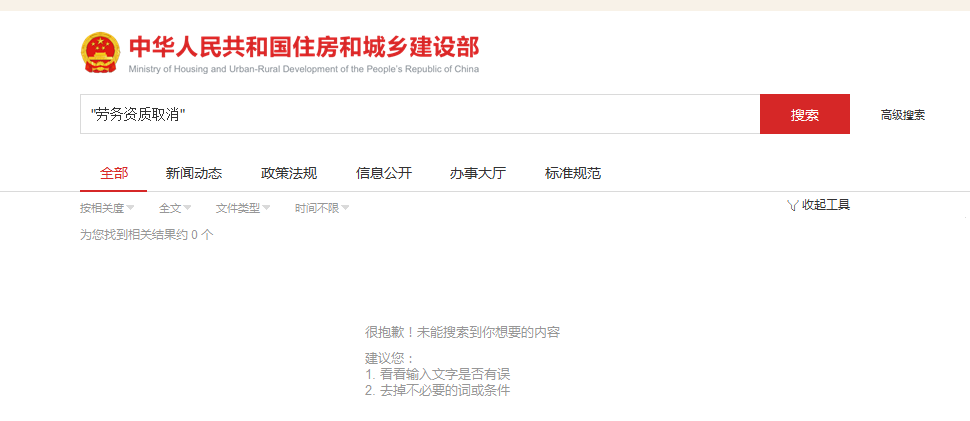Viewport: 970px width, 421px height.
Task: Click the filter funnel icon
Action: point(792,205)
